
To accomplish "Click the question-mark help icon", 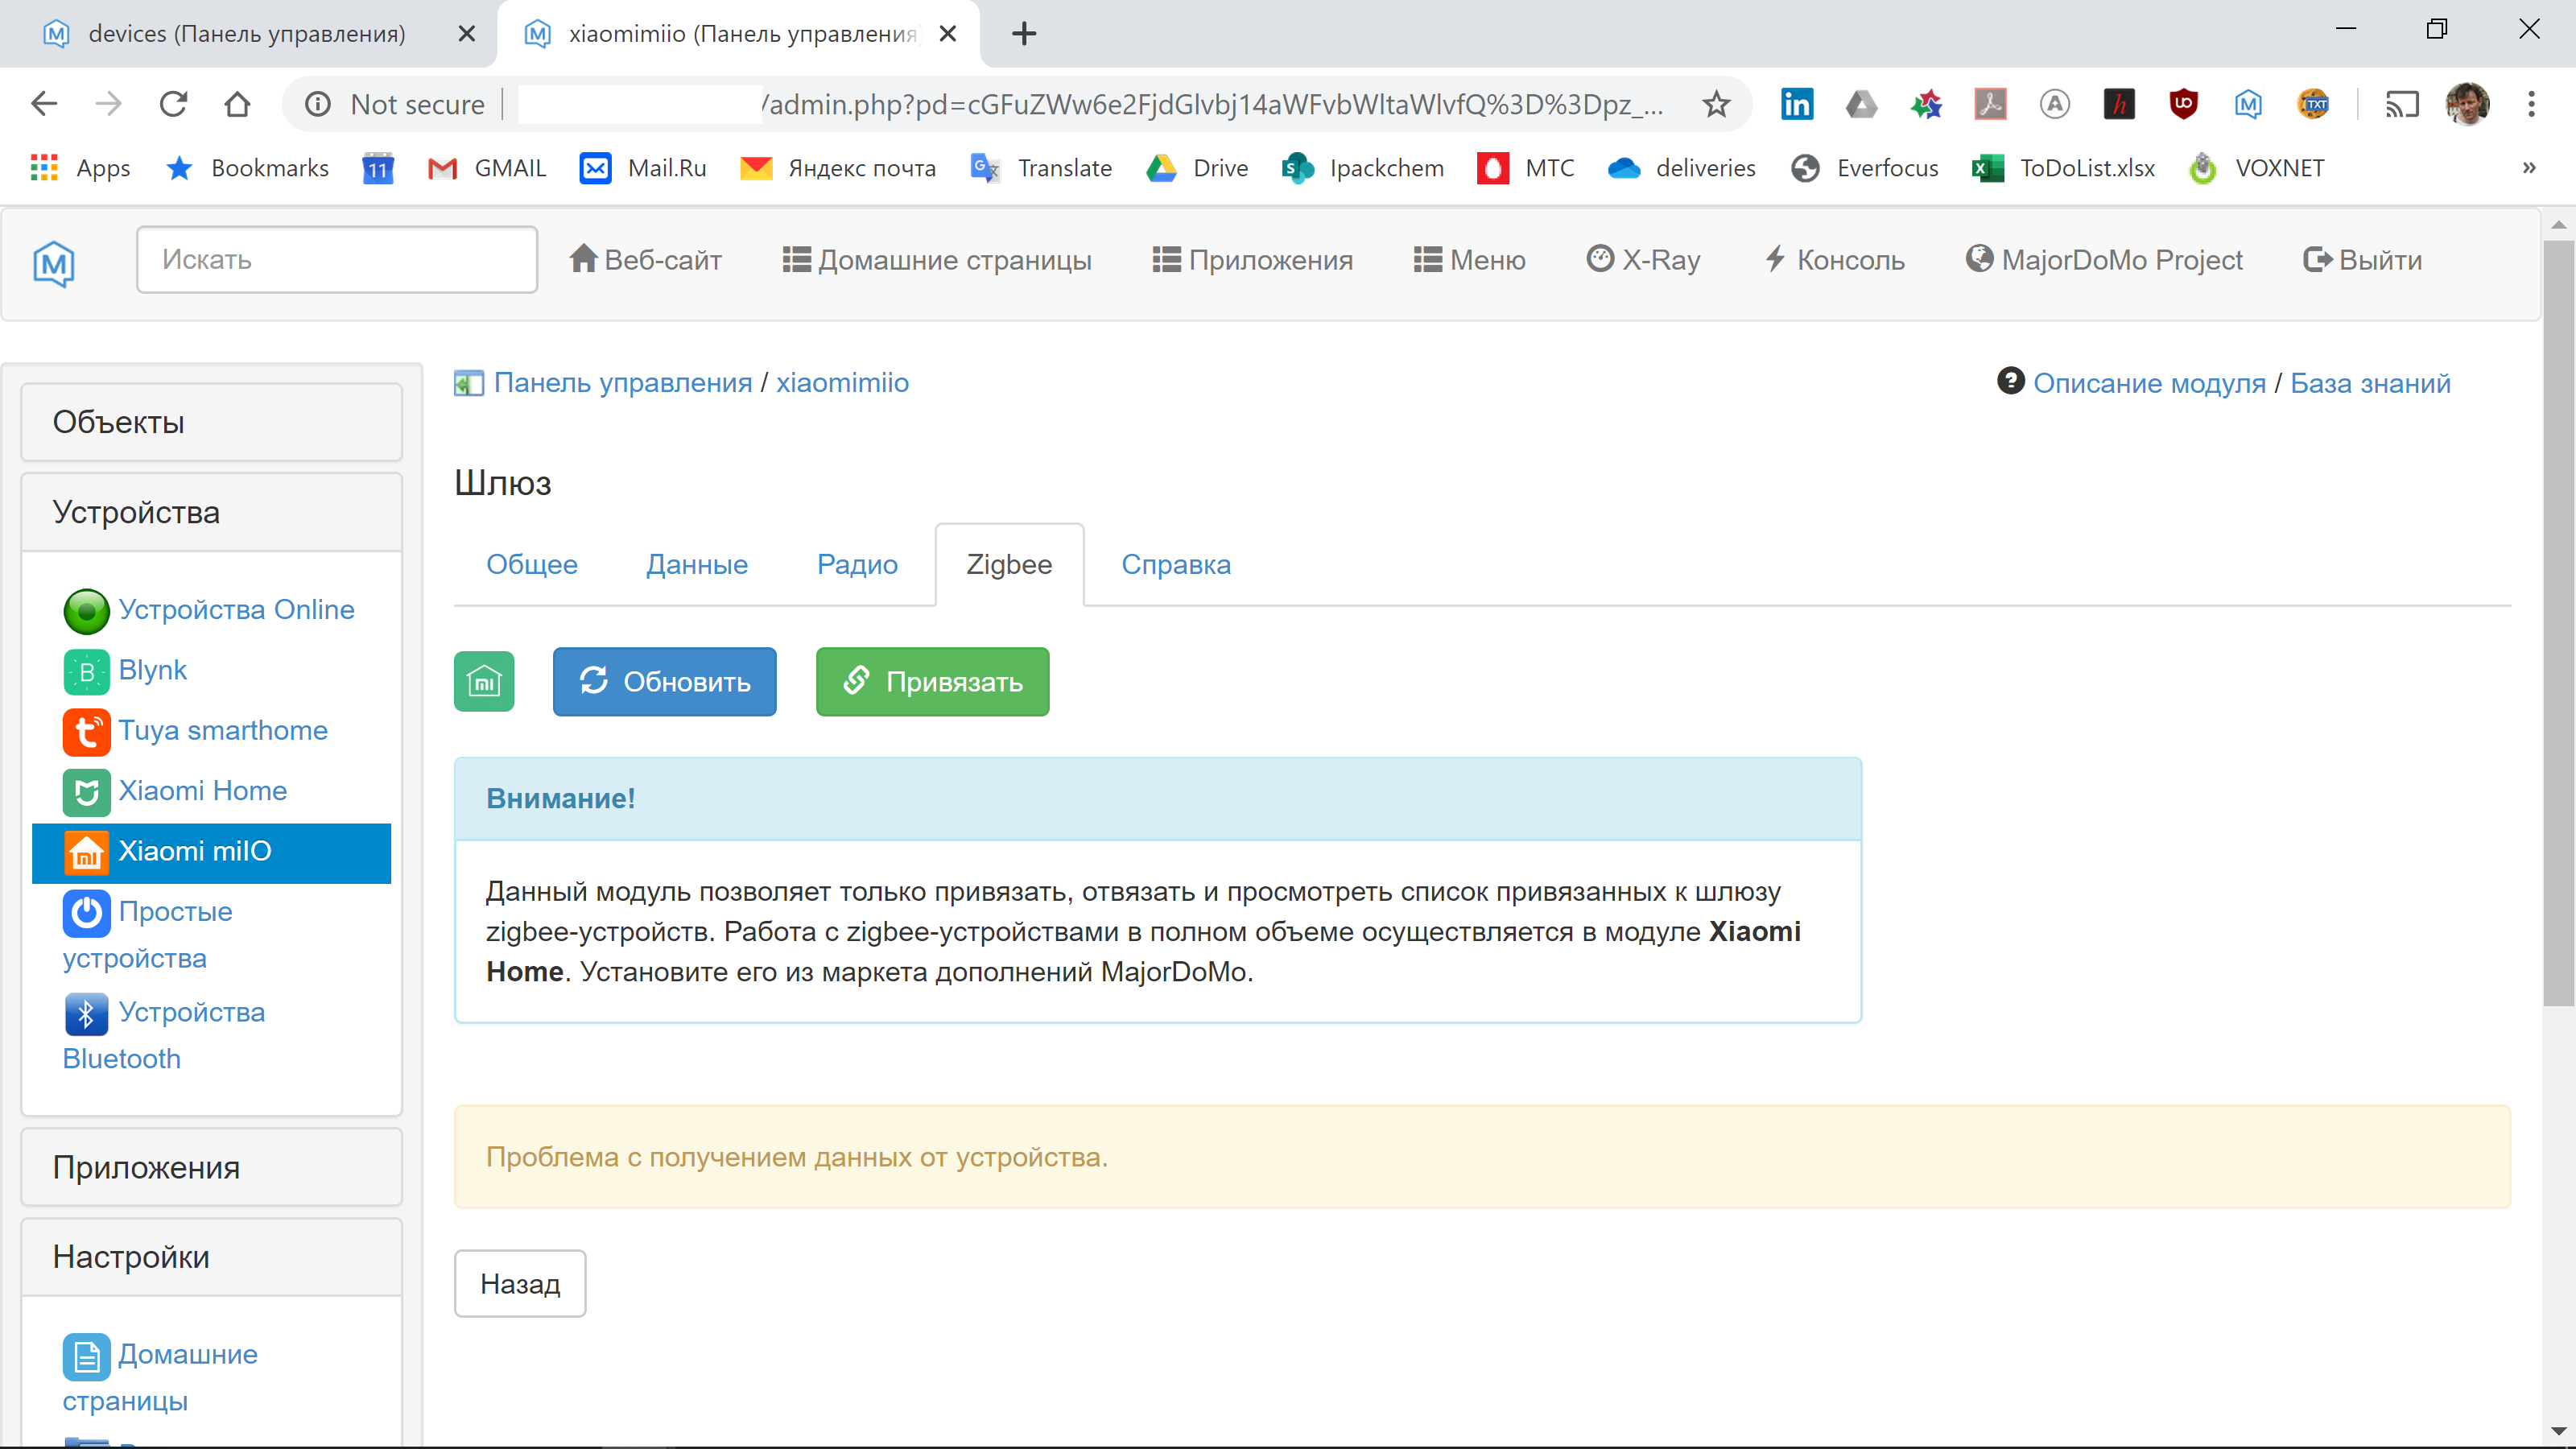I will coord(2011,381).
